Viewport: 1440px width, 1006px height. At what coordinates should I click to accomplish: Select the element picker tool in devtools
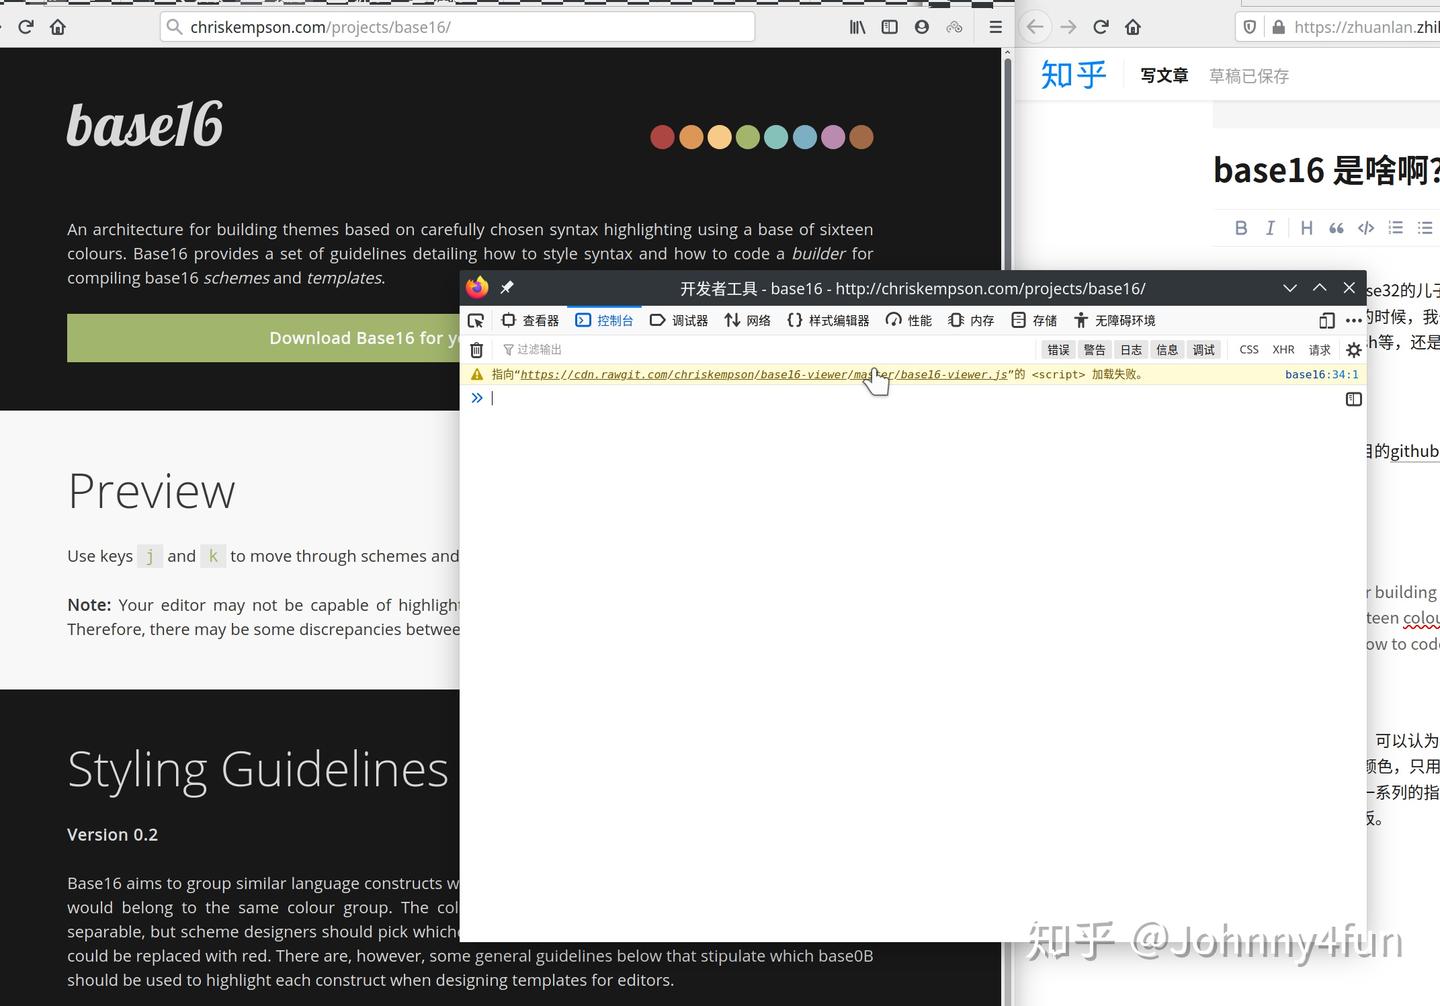pos(476,320)
